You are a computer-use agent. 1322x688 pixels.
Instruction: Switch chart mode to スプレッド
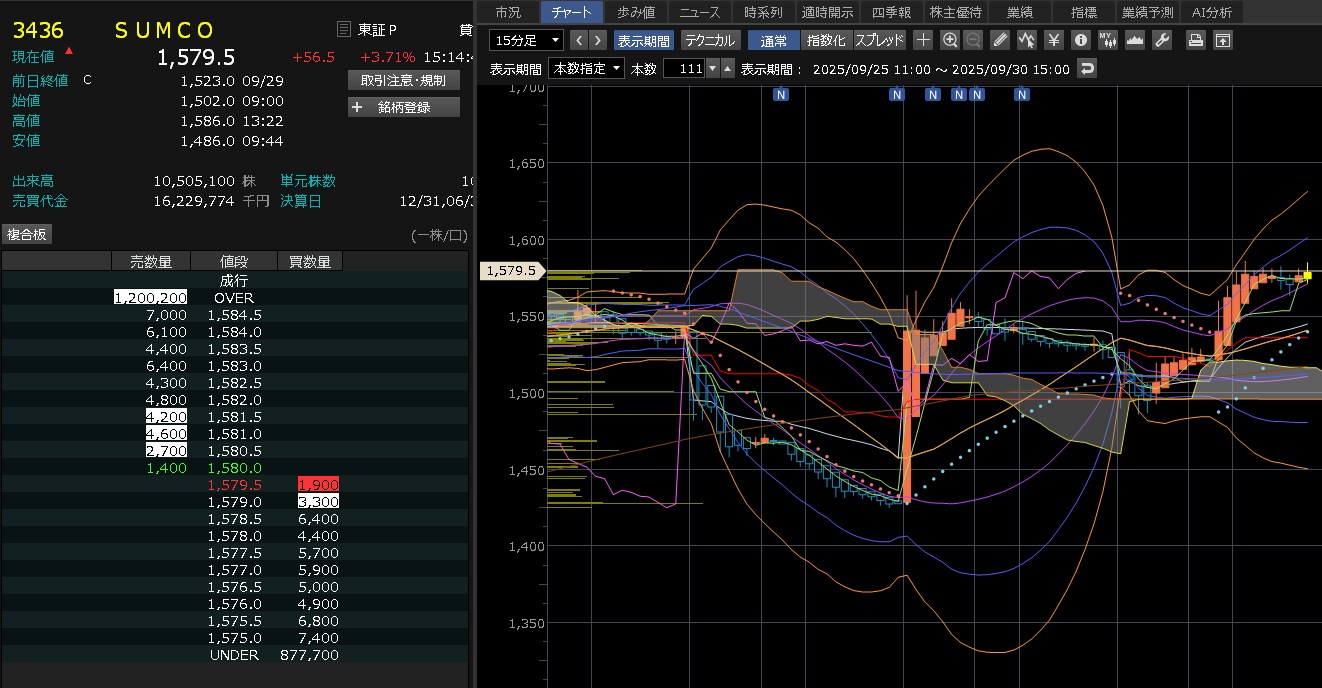click(x=880, y=40)
